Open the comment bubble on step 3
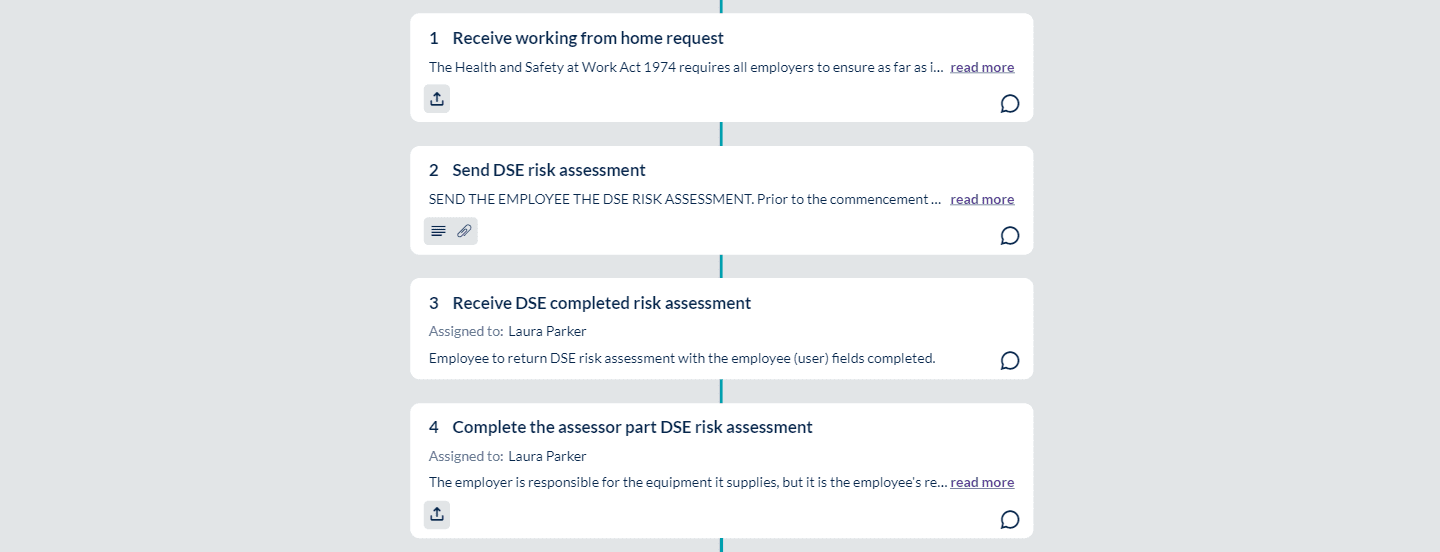Screen dimensions: 1440x552 [1010, 361]
